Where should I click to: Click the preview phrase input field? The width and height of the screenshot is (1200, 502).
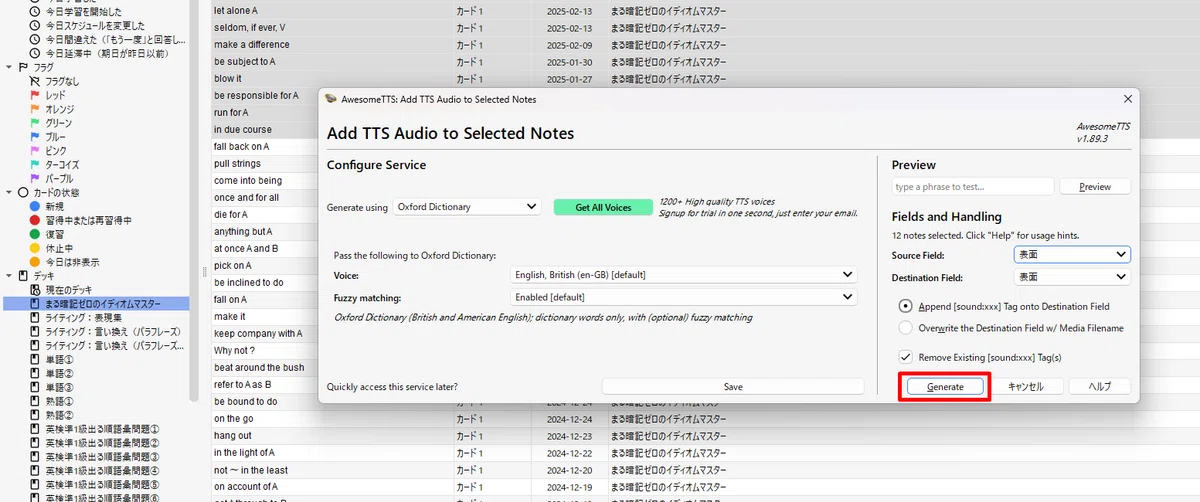973,186
